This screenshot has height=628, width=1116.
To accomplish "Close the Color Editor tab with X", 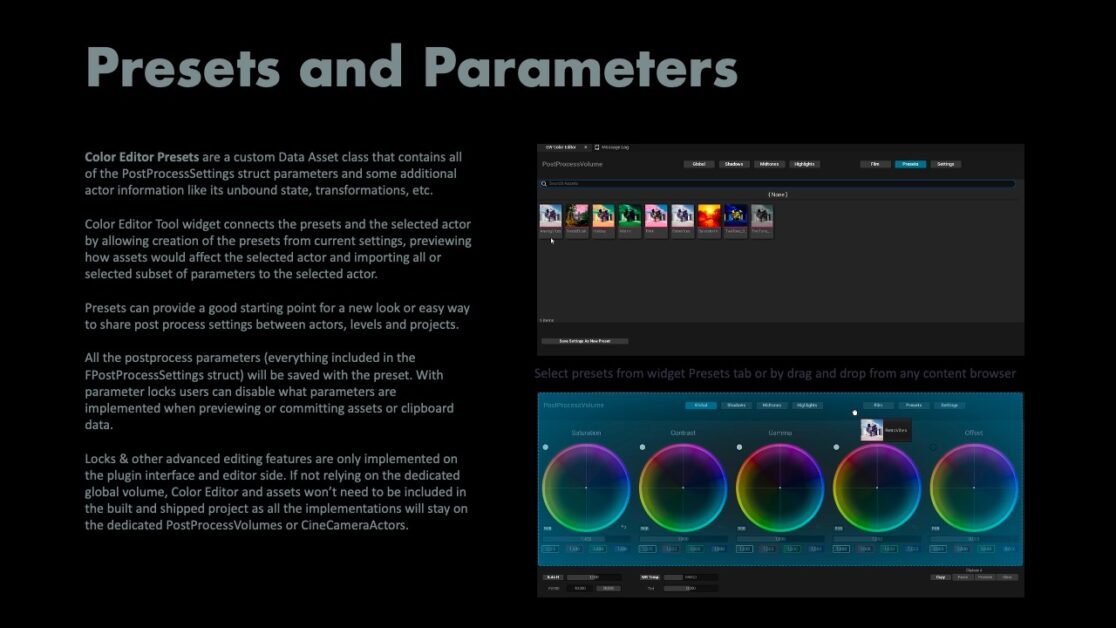I will (x=585, y=147).
